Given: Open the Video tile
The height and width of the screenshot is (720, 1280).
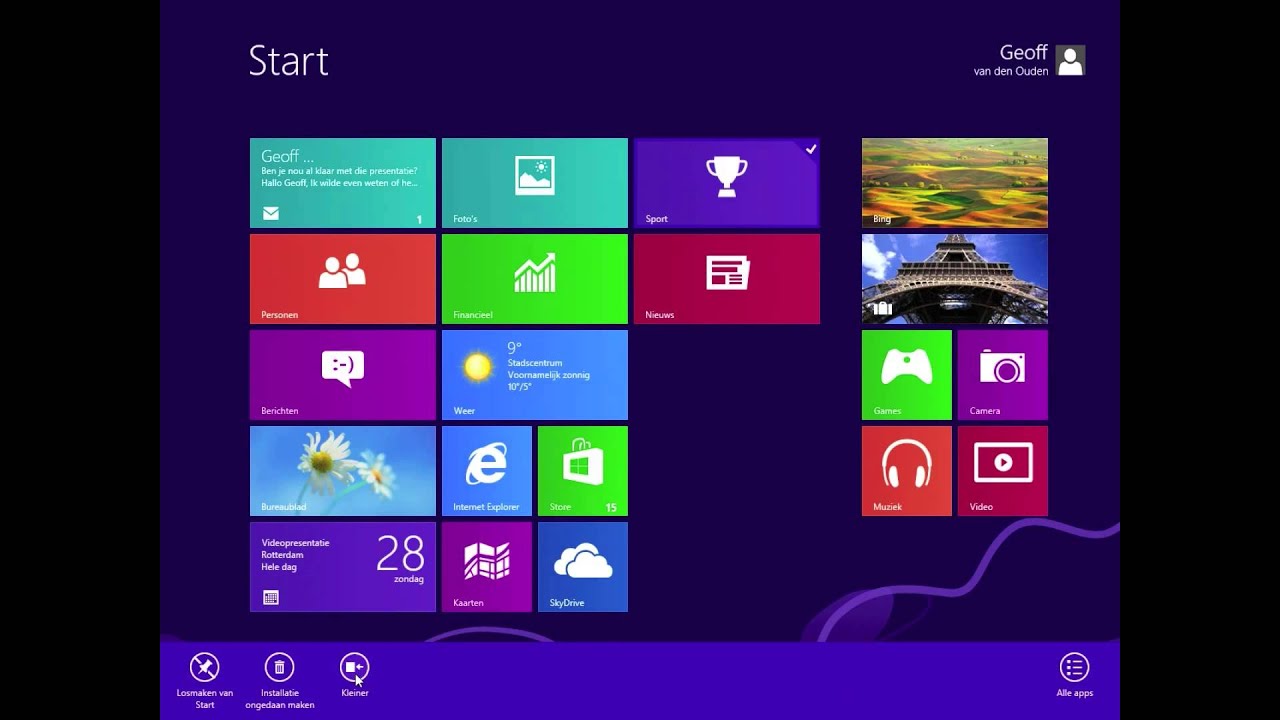Looking at the screenshot, I should 1002,471.
